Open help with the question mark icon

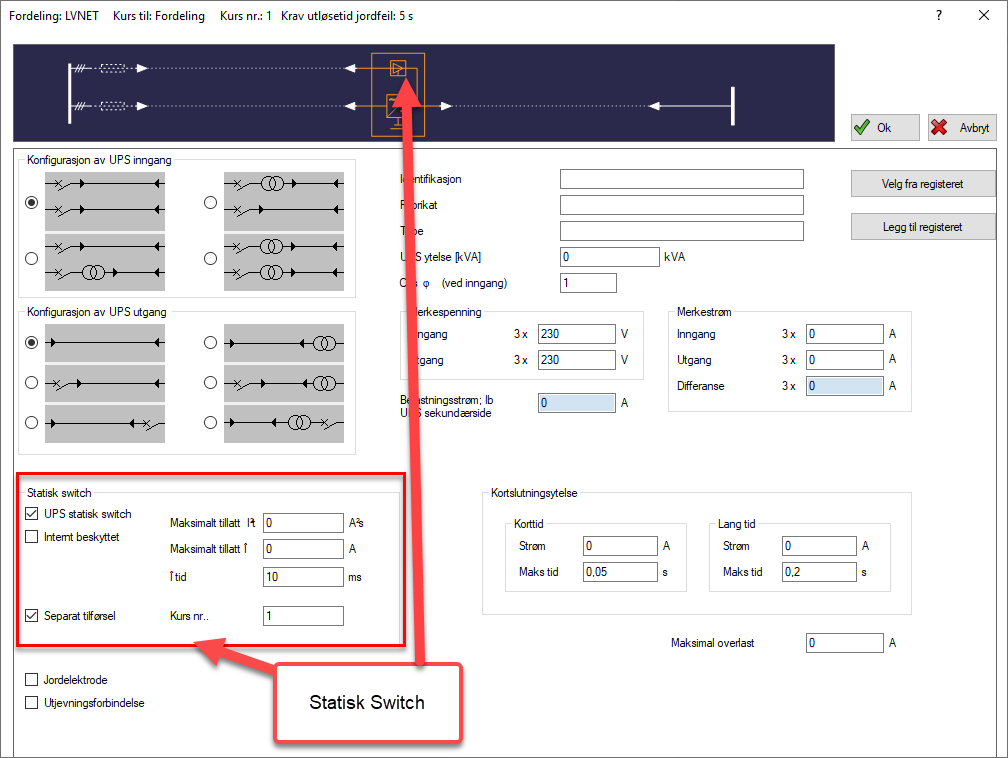tap(938, 15)
